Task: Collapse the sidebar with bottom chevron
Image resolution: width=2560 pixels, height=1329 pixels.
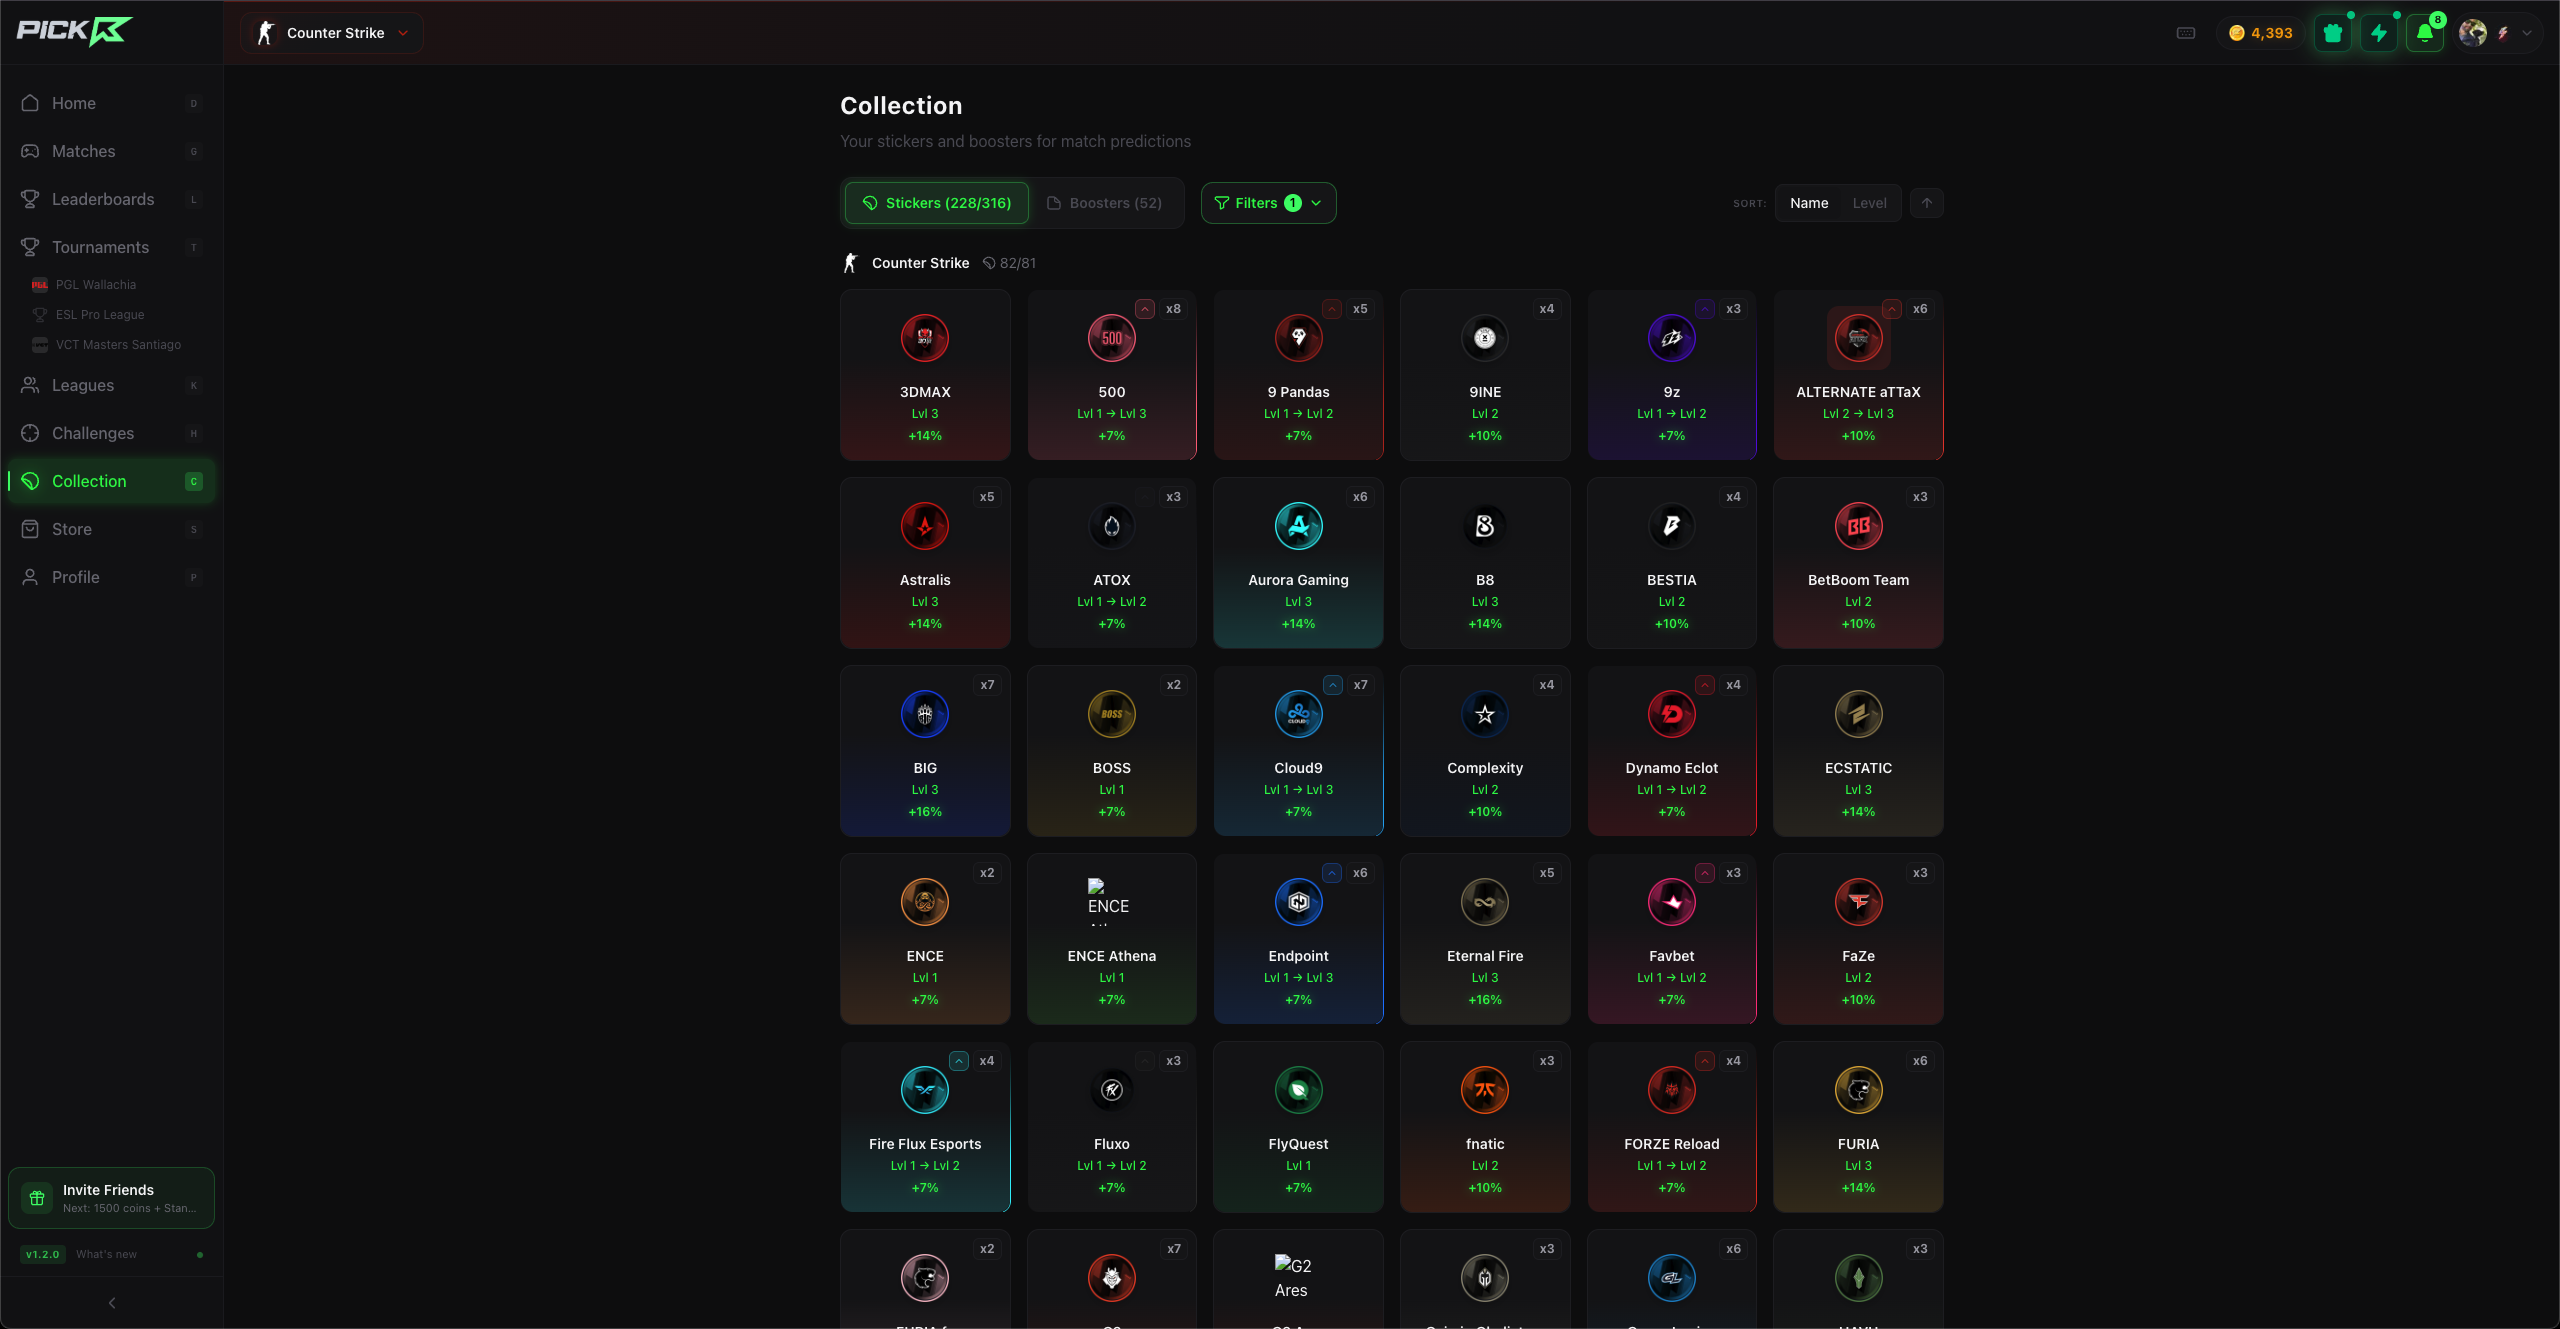Action: tap(112, 1303)
